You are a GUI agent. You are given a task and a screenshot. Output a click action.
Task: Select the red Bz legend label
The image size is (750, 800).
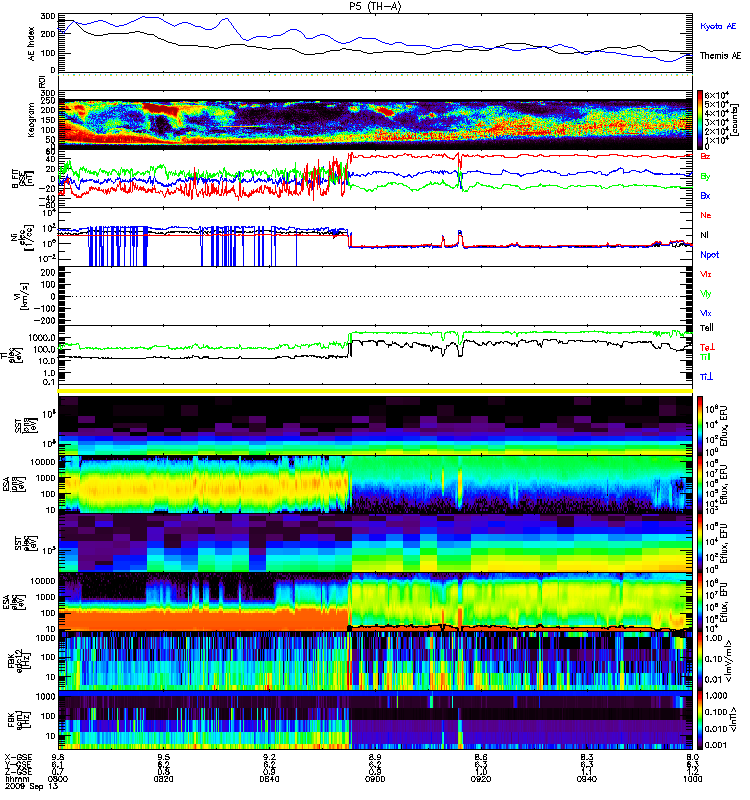tap(705, 156)
